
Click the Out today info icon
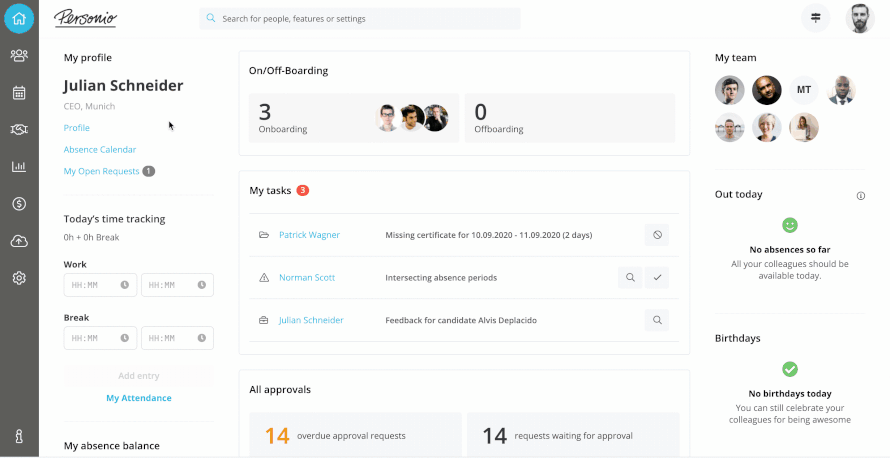[861, 196]
